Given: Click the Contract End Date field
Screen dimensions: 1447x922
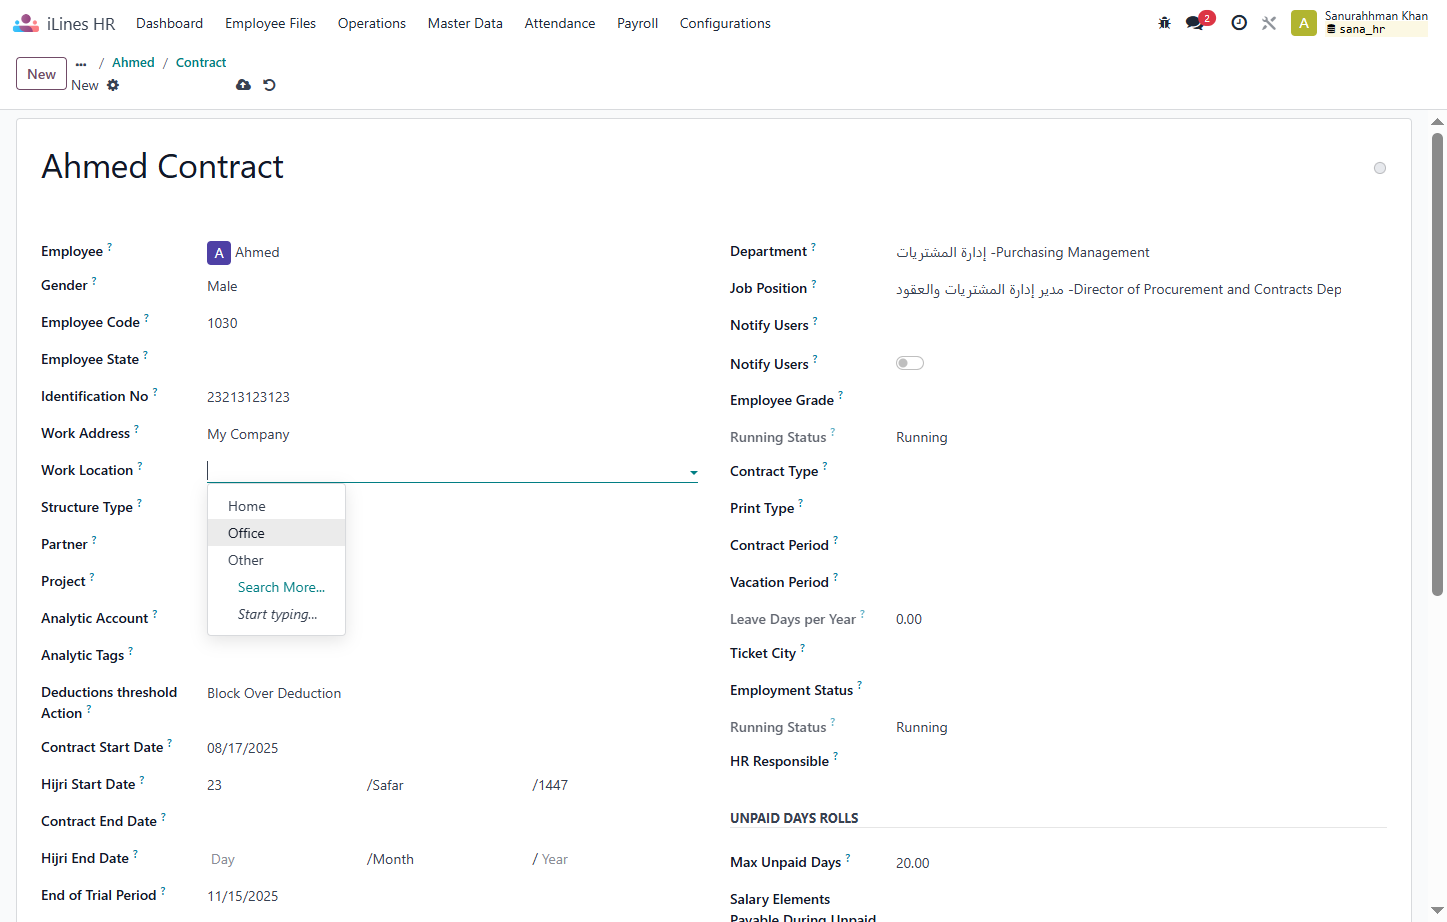Looking at the screenshot, I should [x=452, y=821].
